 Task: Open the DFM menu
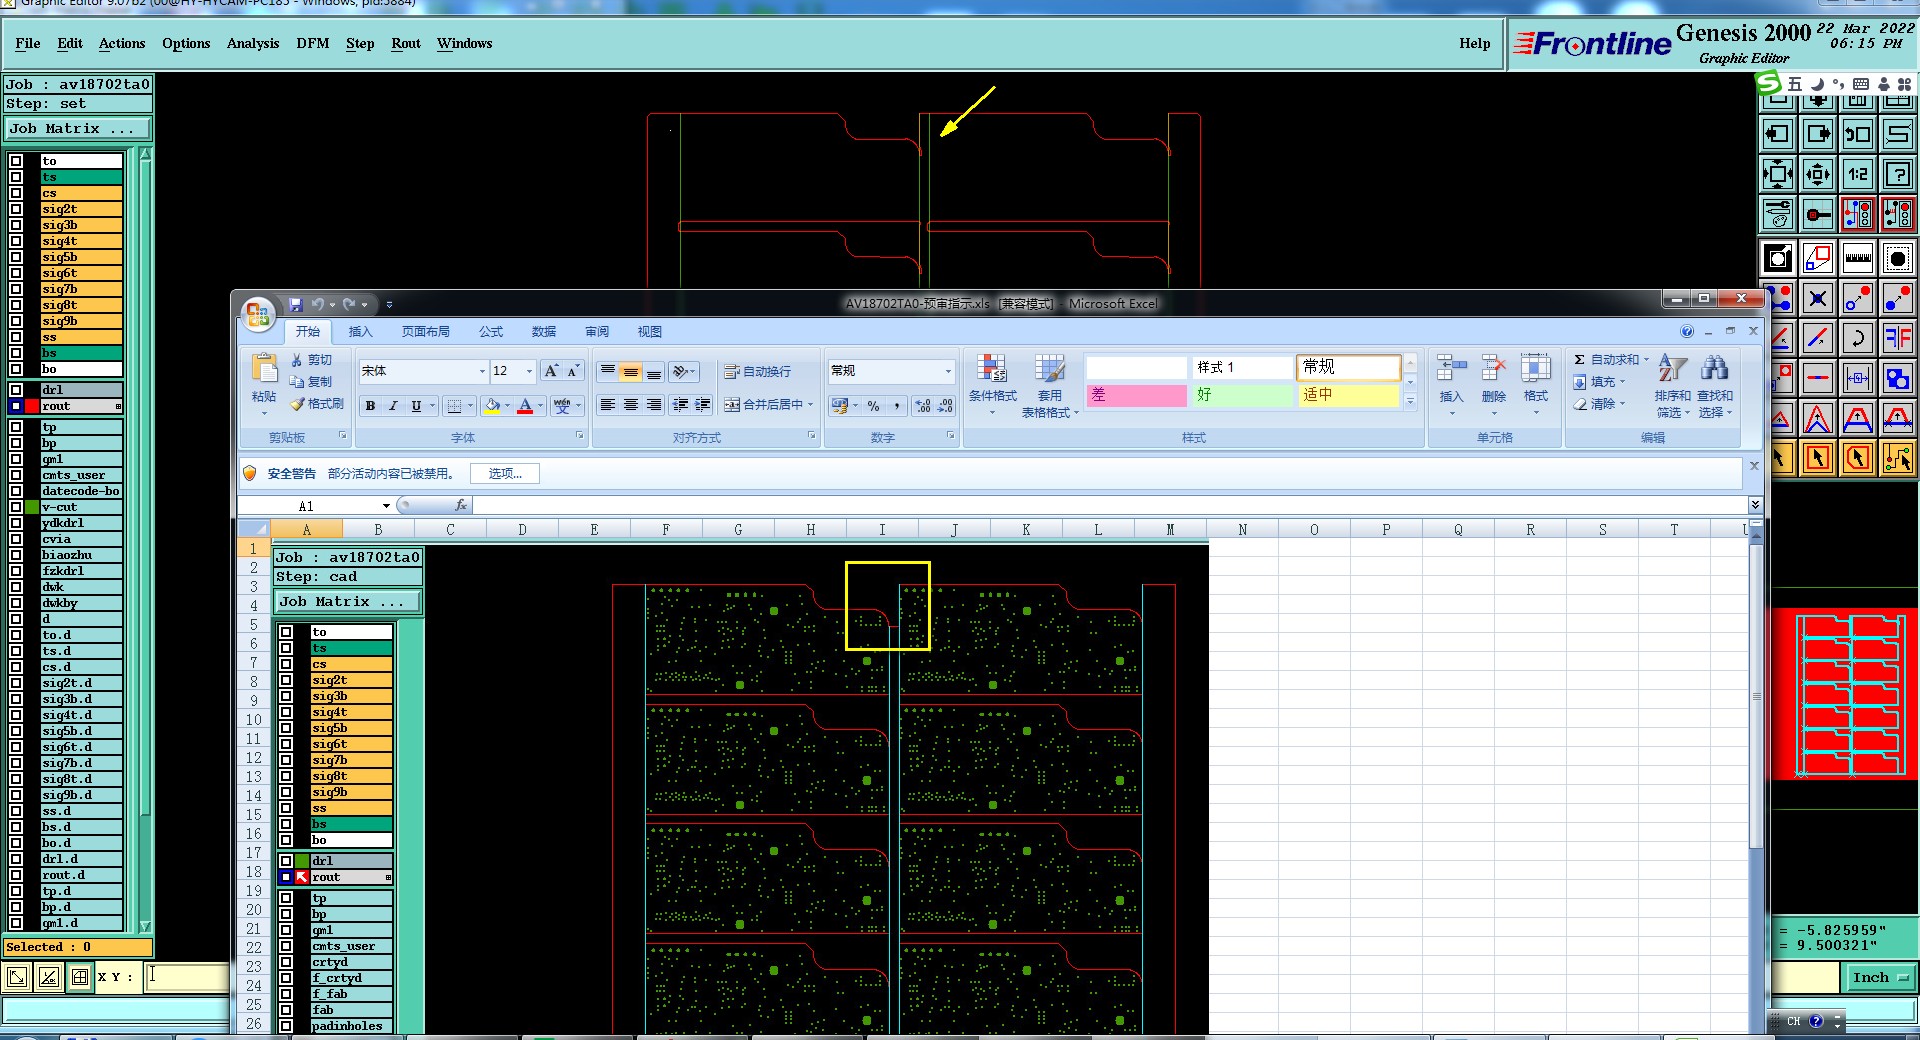[312, 43]
